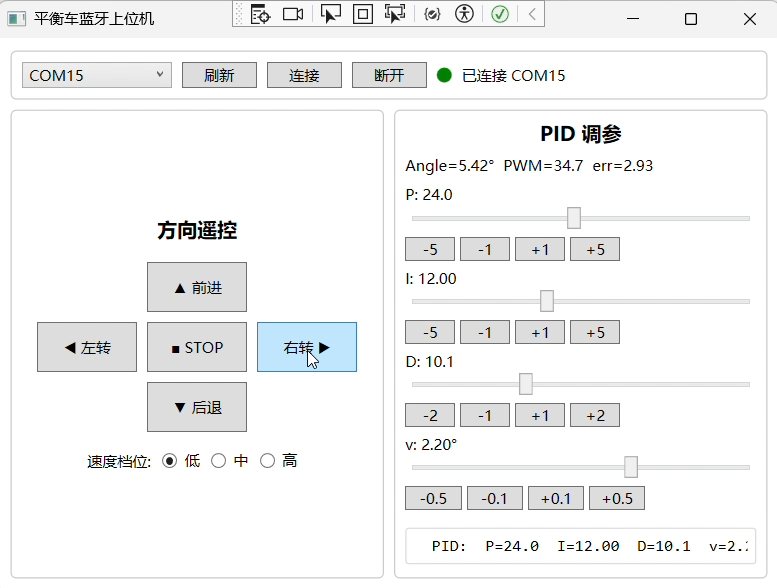This screenshot has width=777, height=588.
Task: Toggle display layout adorners square icon
Action: [x=363, y=14]
